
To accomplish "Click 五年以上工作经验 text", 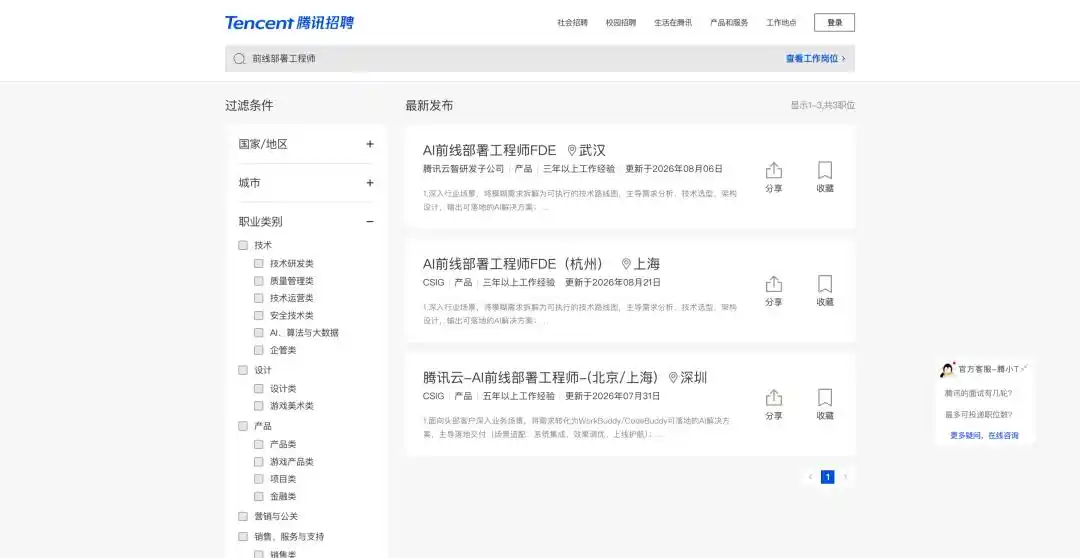I will (519, 396).
